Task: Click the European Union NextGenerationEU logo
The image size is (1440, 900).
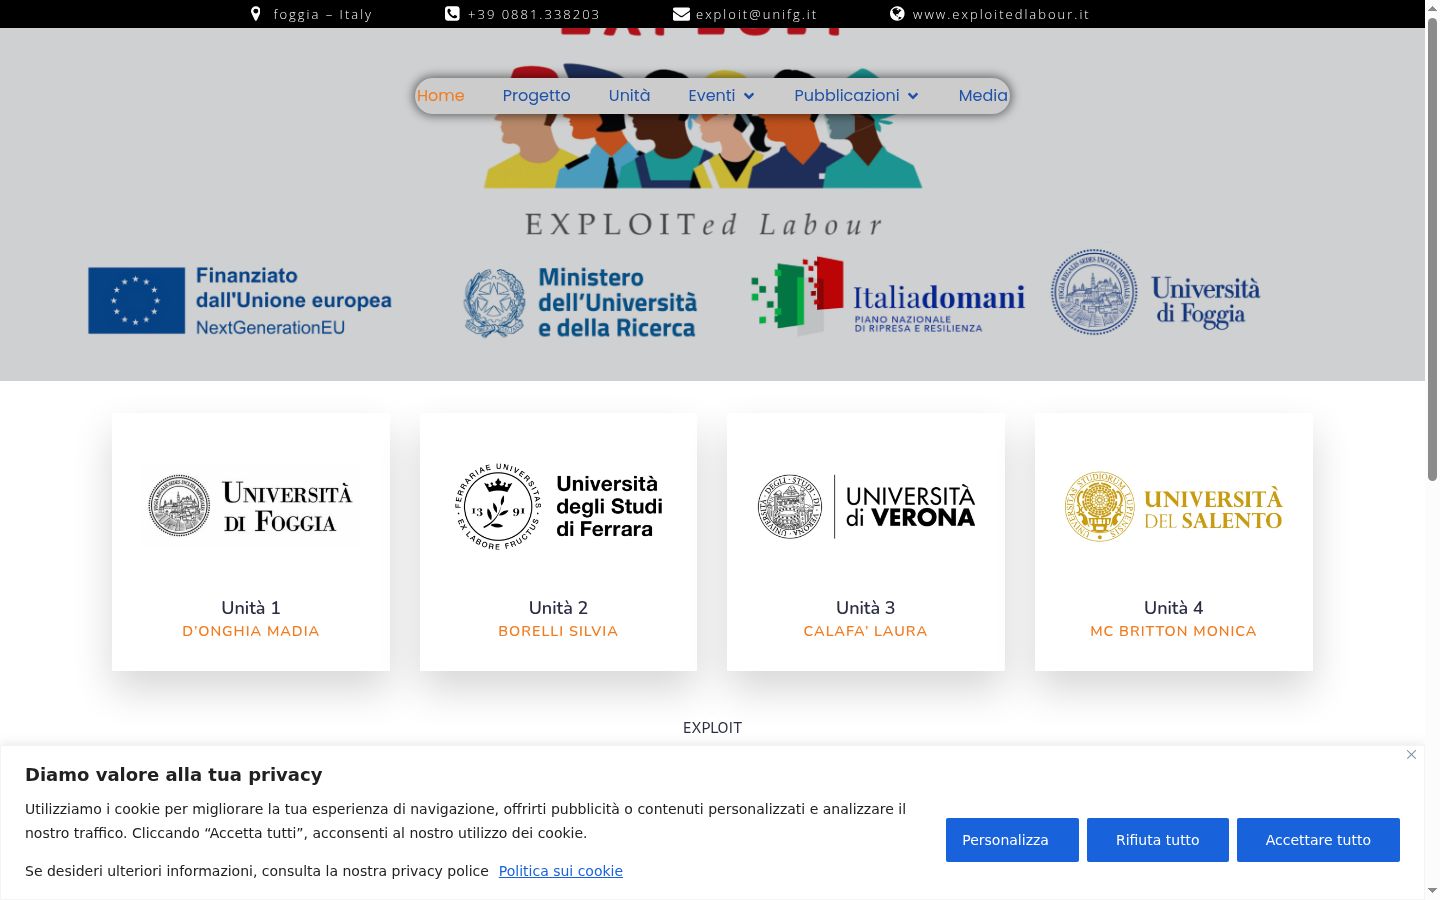Action: (240, 300)
